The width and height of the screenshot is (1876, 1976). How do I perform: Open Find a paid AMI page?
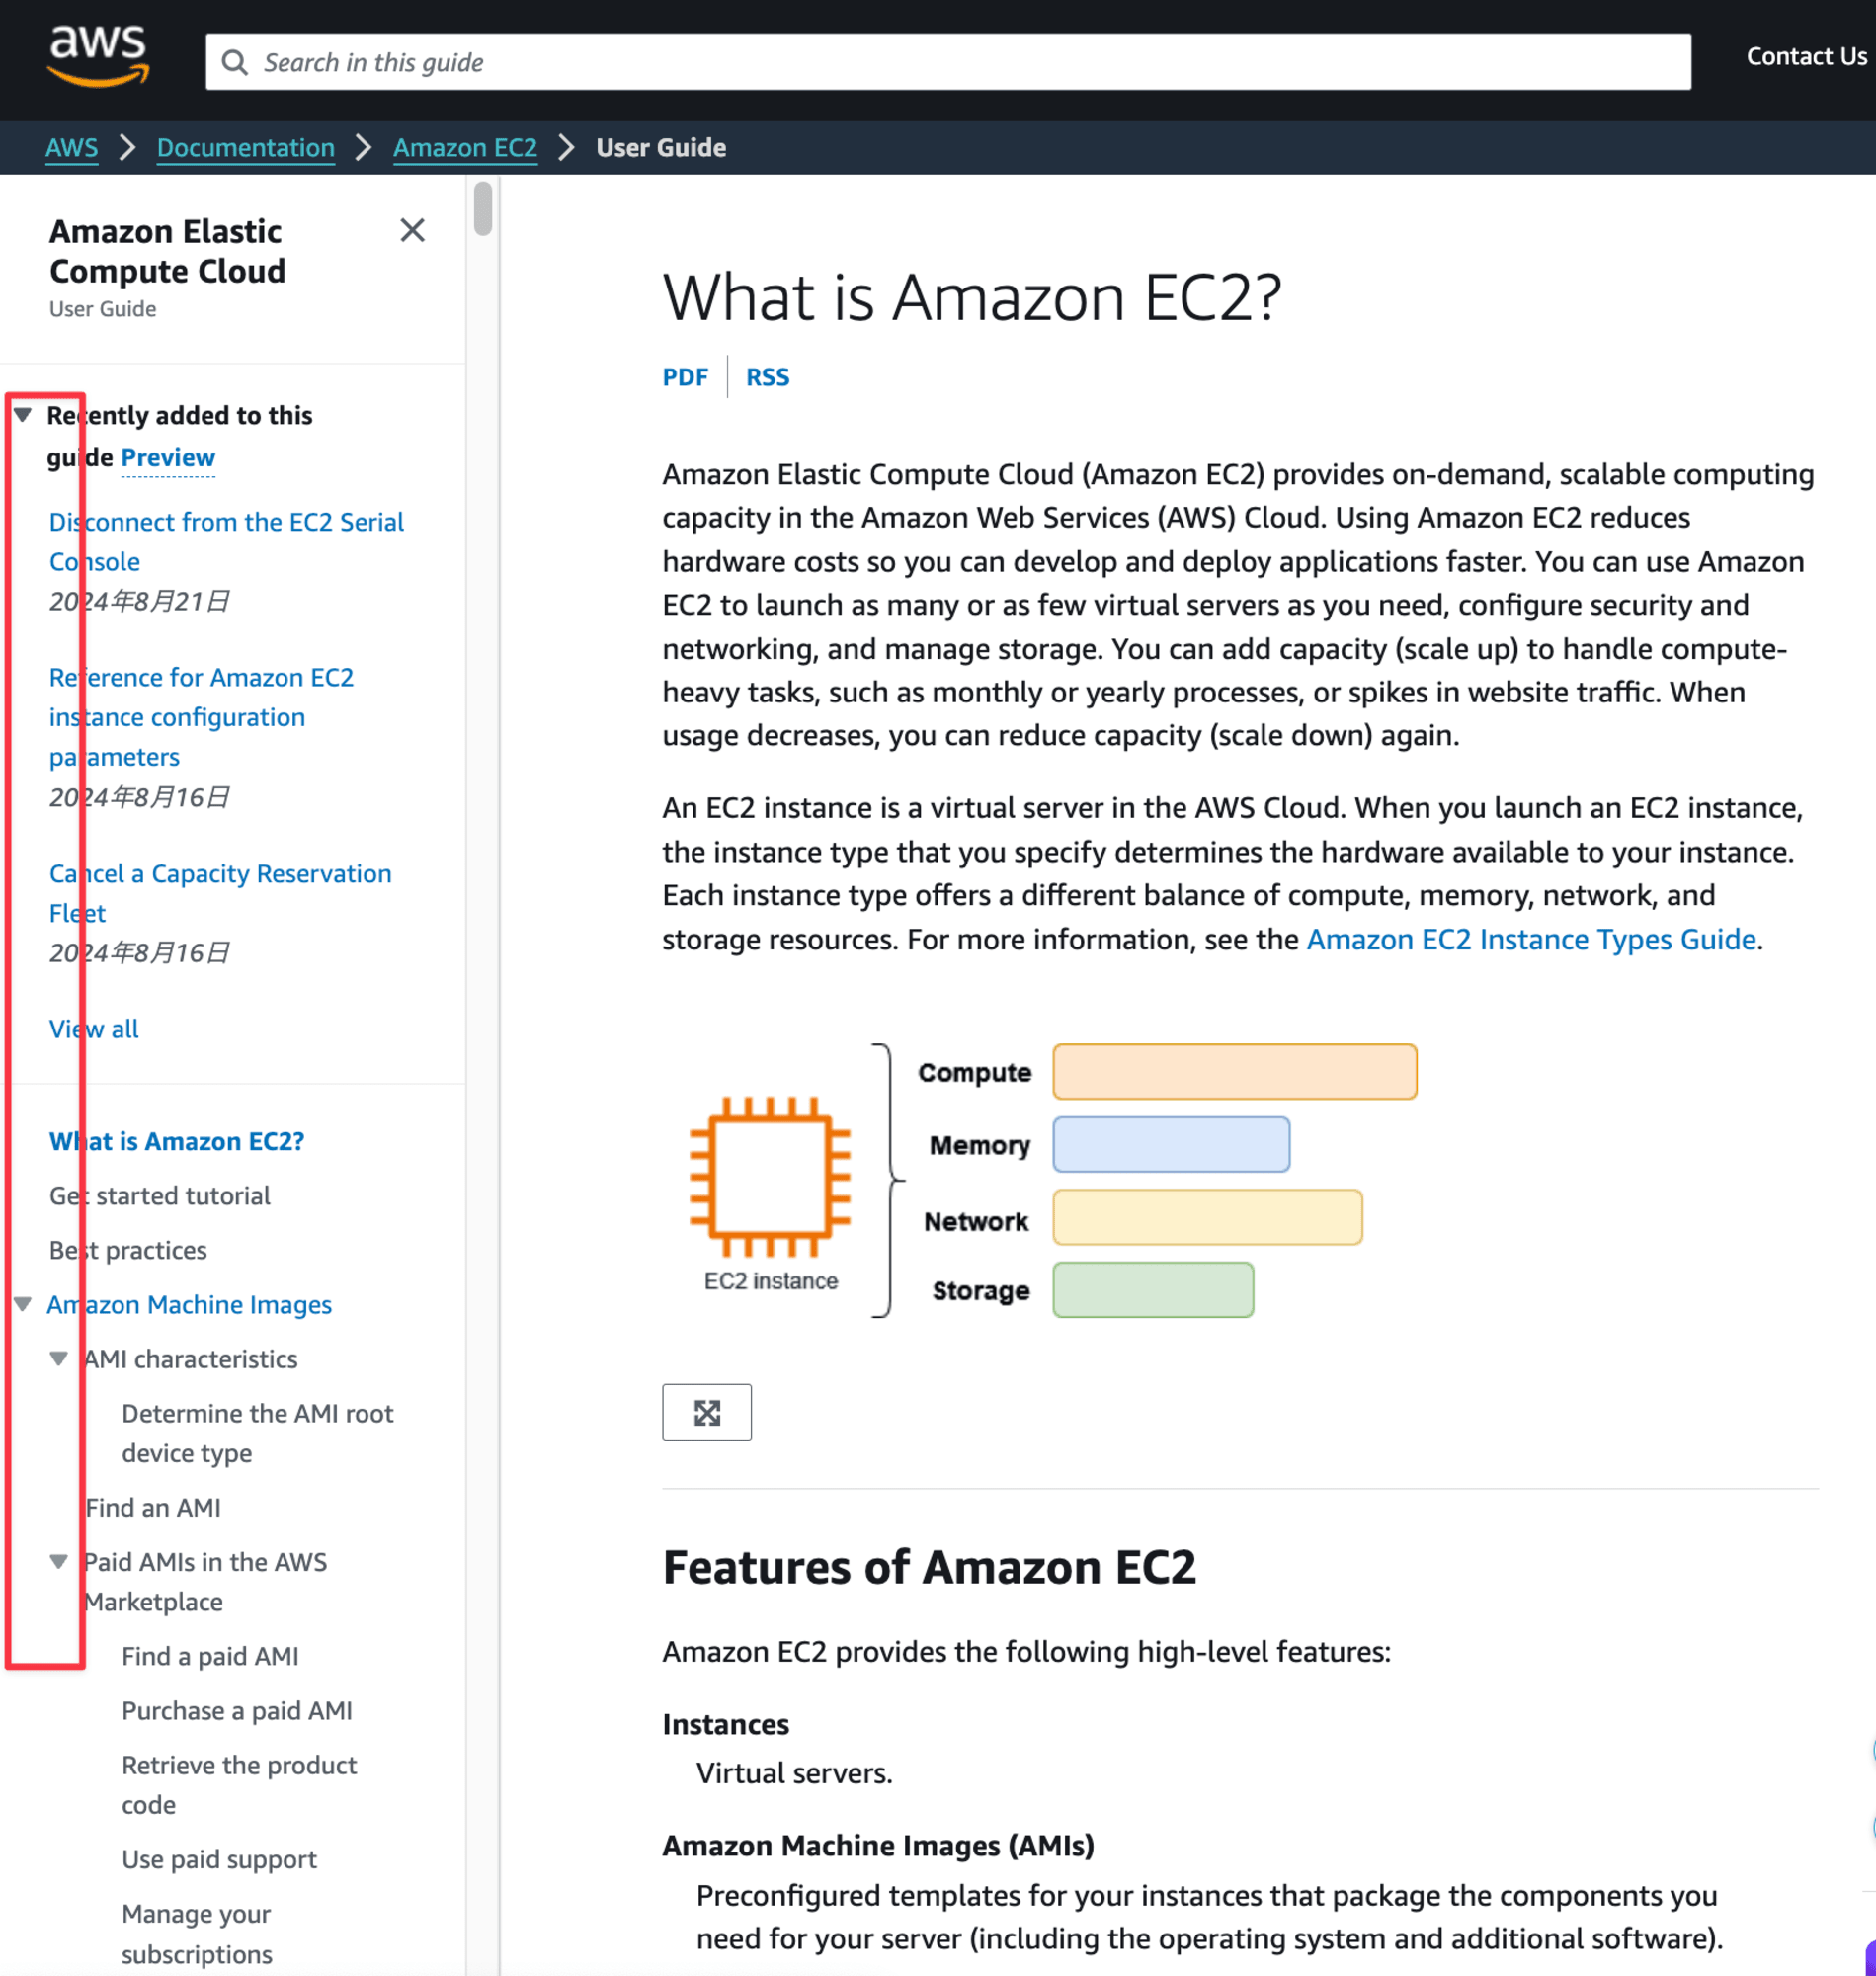pos(210,1656)
